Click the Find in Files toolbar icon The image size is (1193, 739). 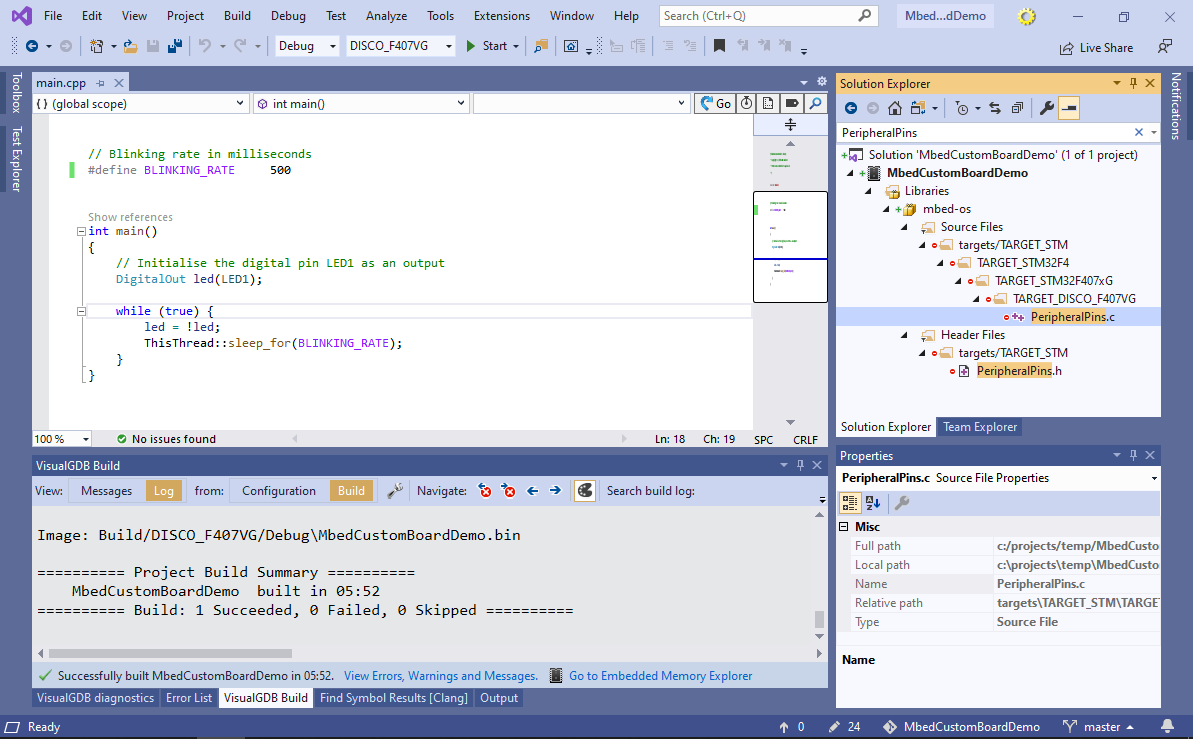(x=541, y=46)
